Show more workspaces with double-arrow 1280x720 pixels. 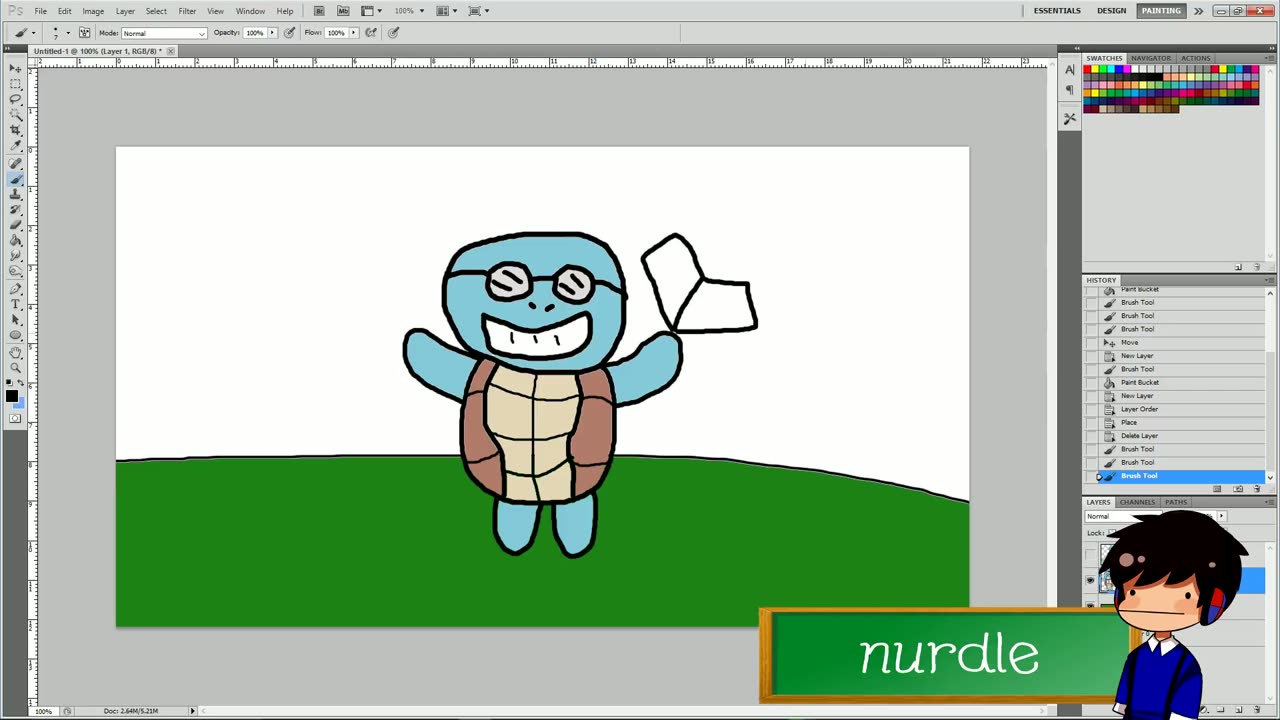click(x=1198, y=11)
